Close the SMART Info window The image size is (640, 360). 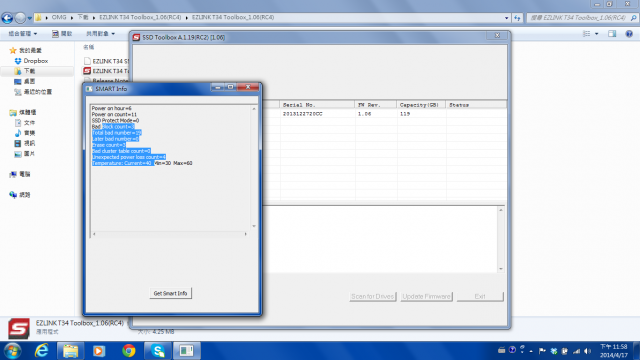248,87
